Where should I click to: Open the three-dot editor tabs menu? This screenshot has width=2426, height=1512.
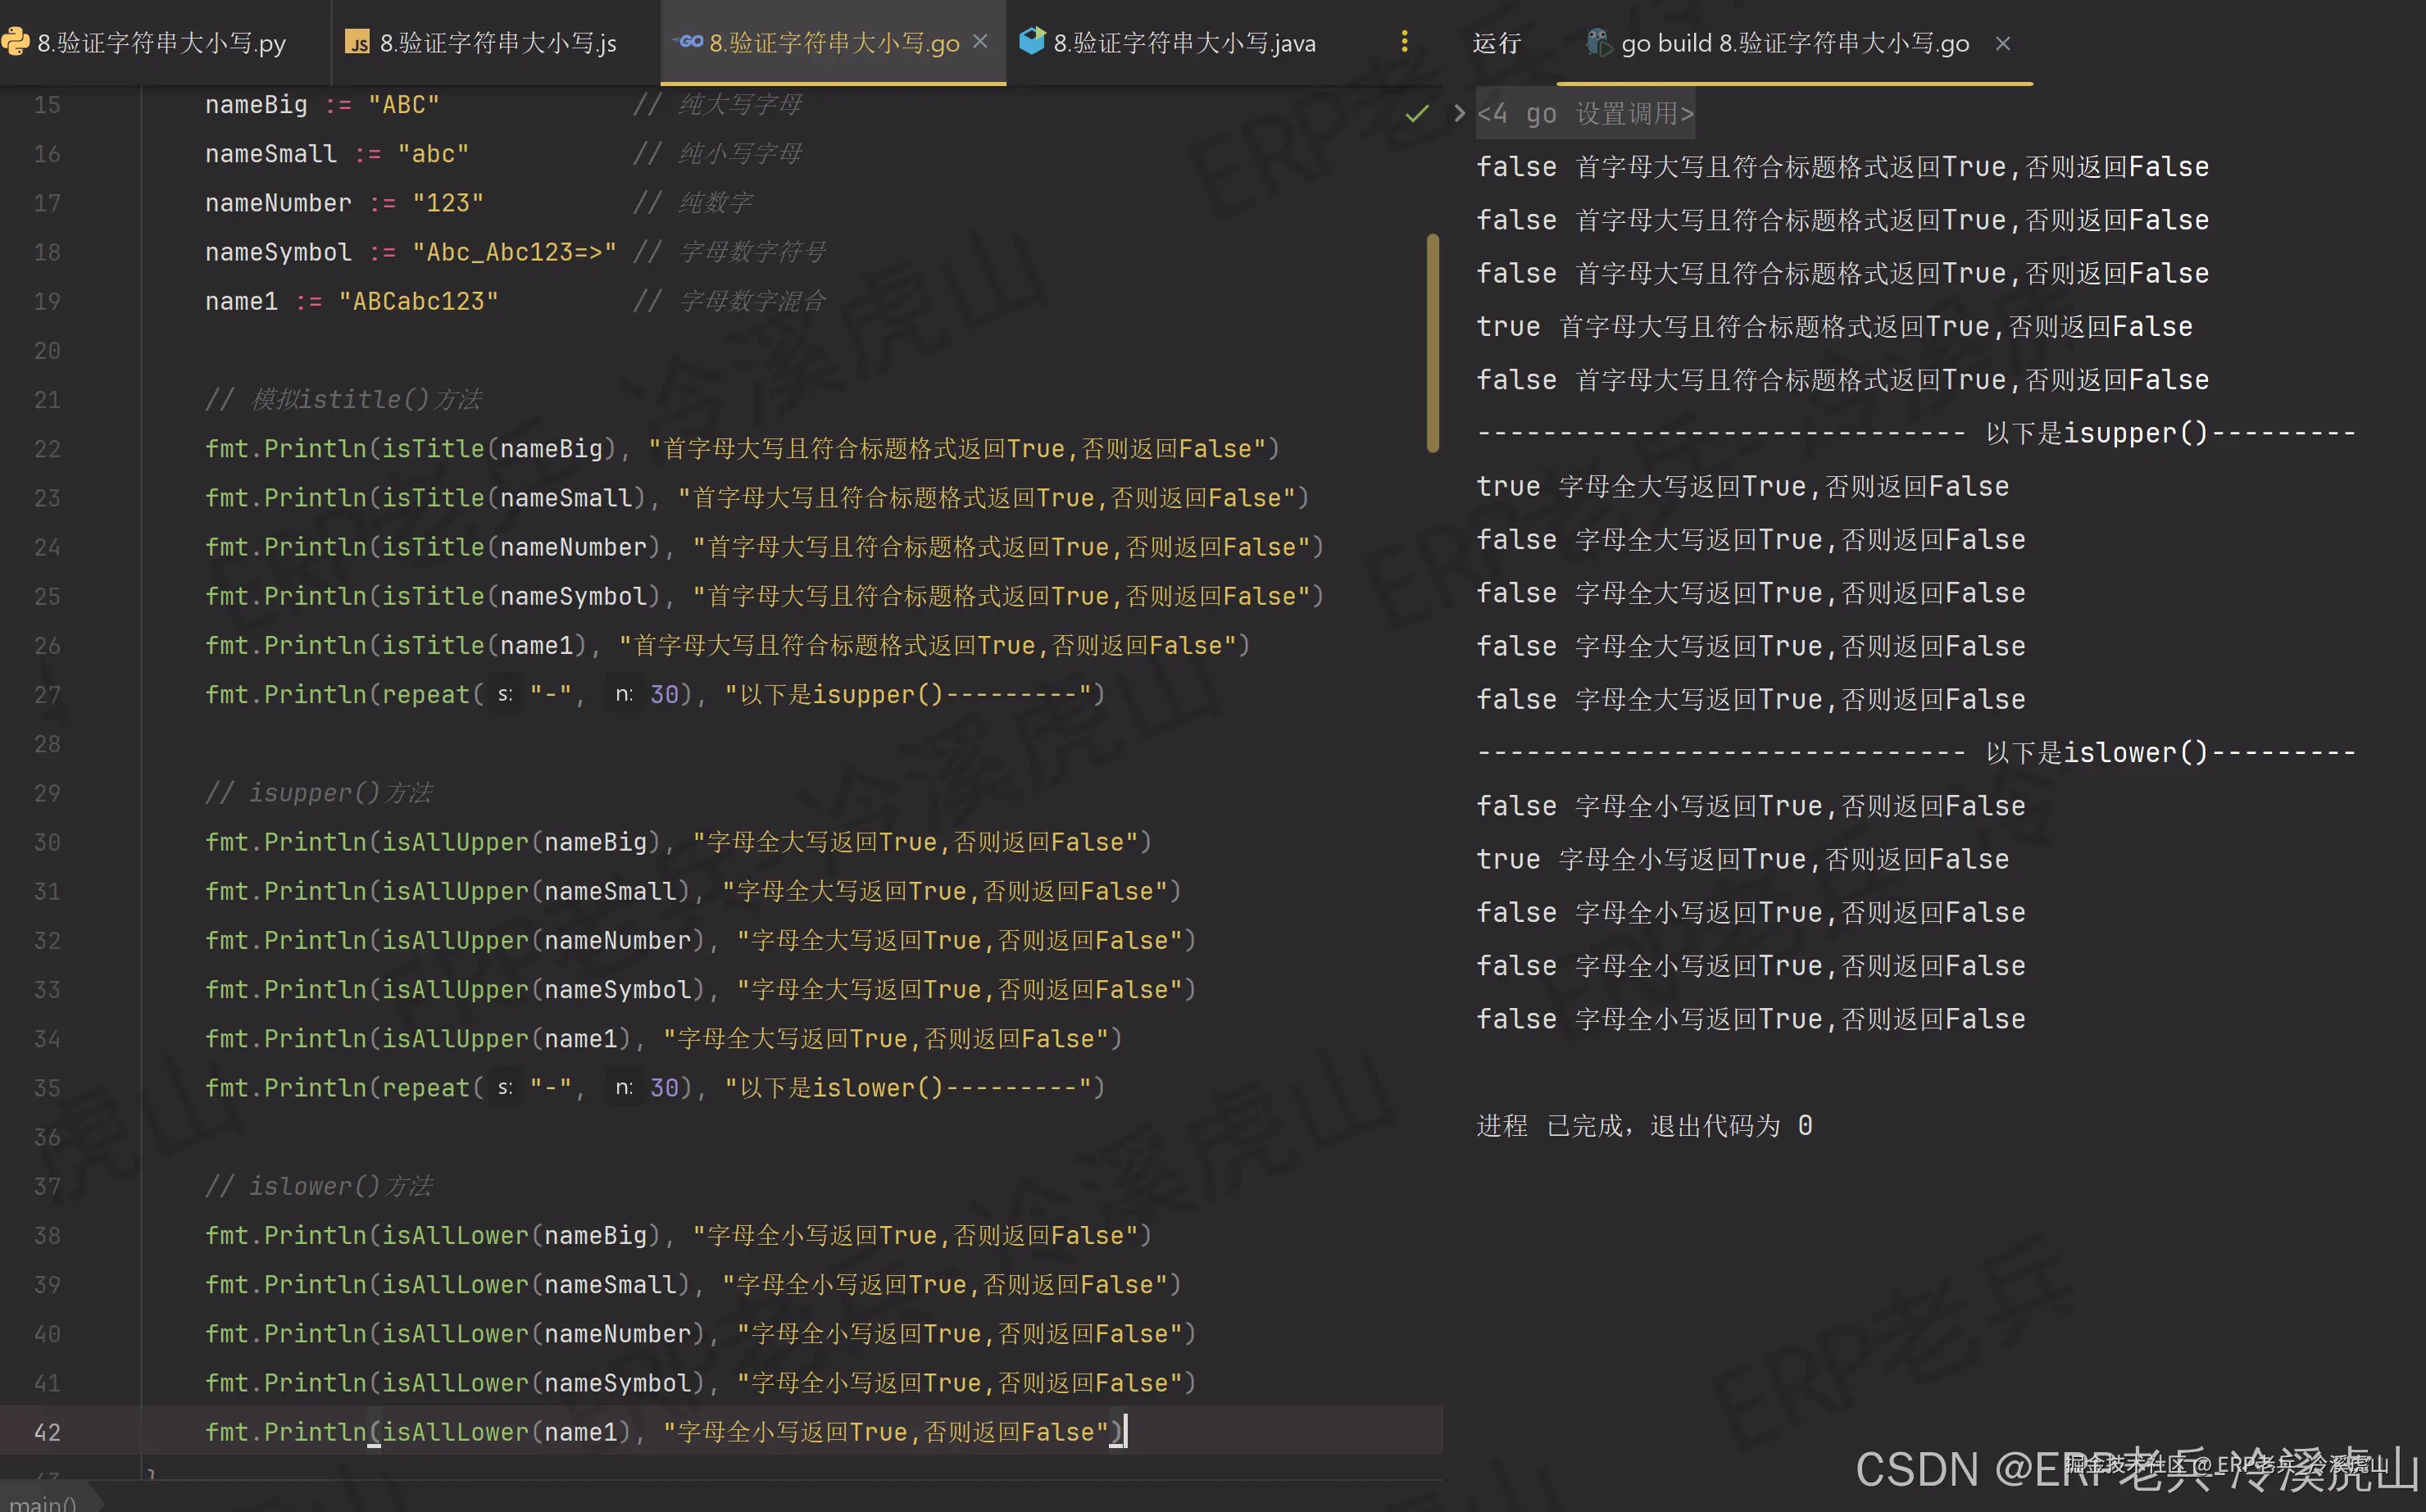(1404, 42)
